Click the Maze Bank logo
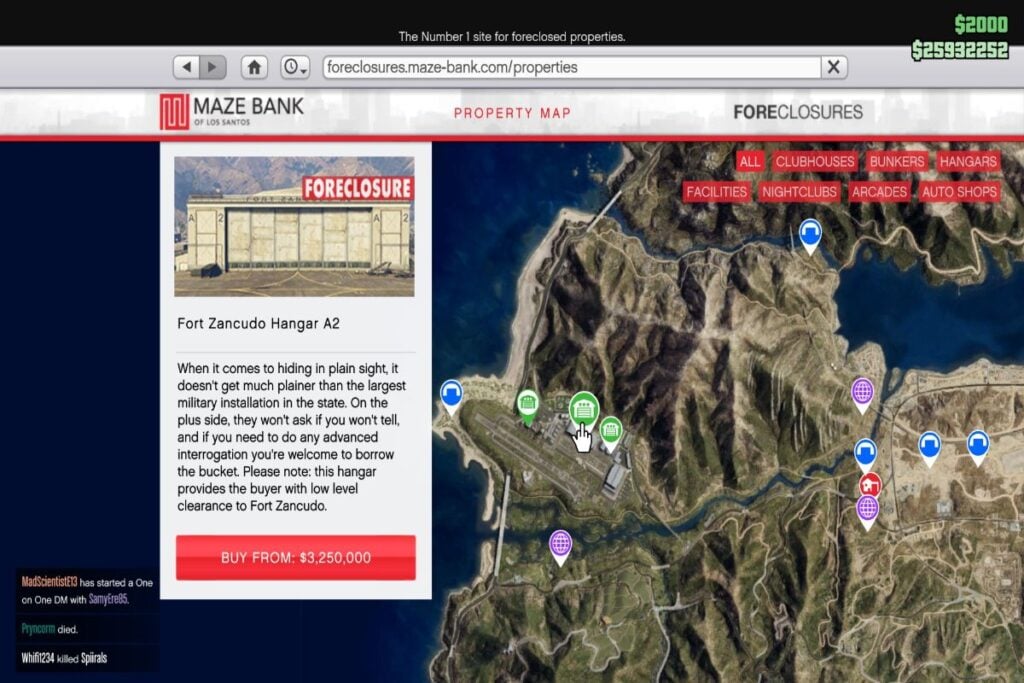Screen dimensions: 1024x683 coord(231,111)
